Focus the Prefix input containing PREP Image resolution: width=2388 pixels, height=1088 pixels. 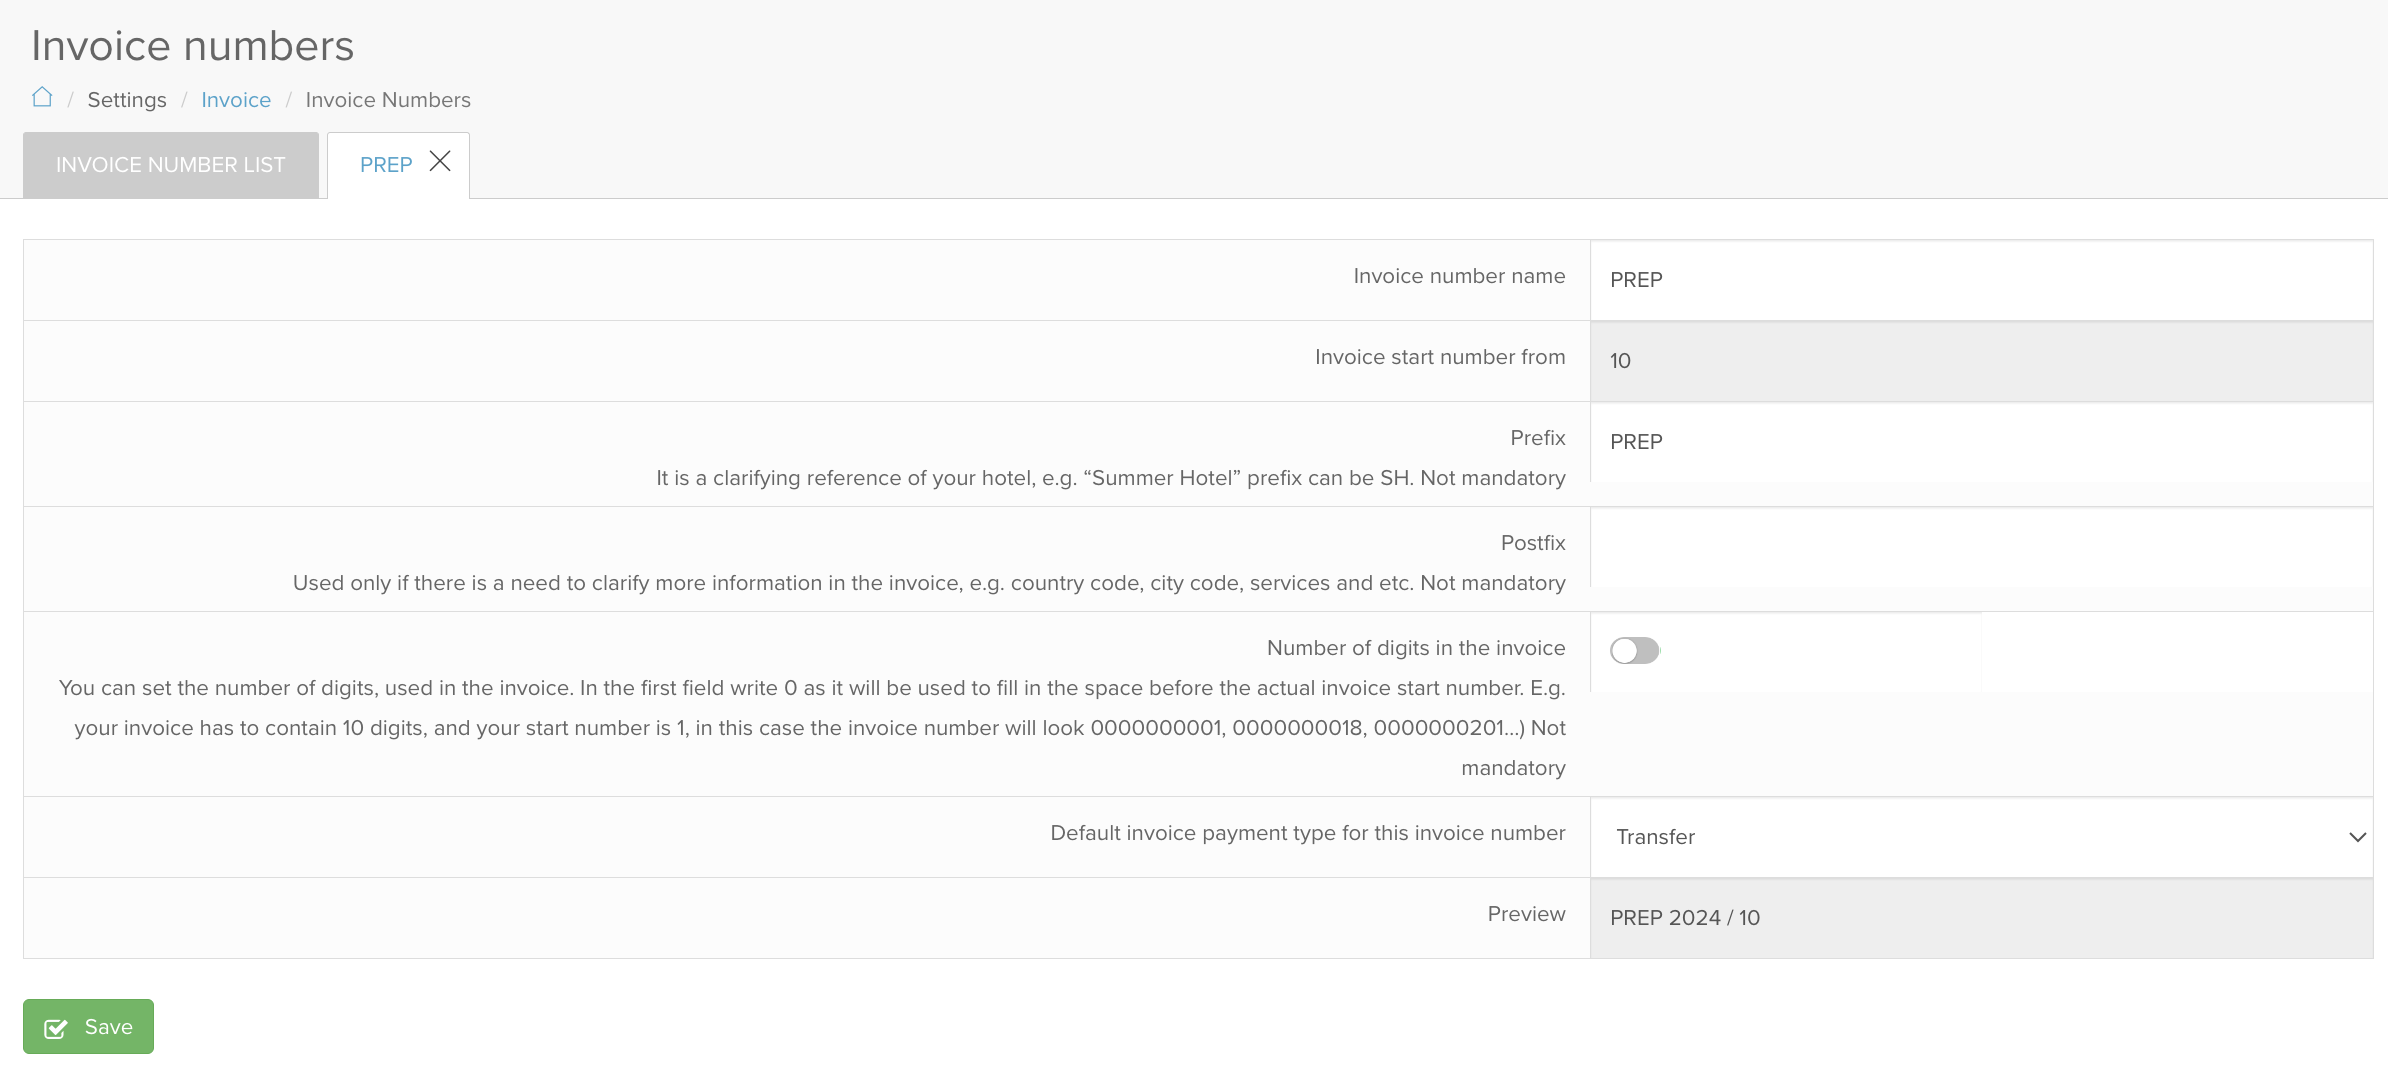pos(1980,442)
